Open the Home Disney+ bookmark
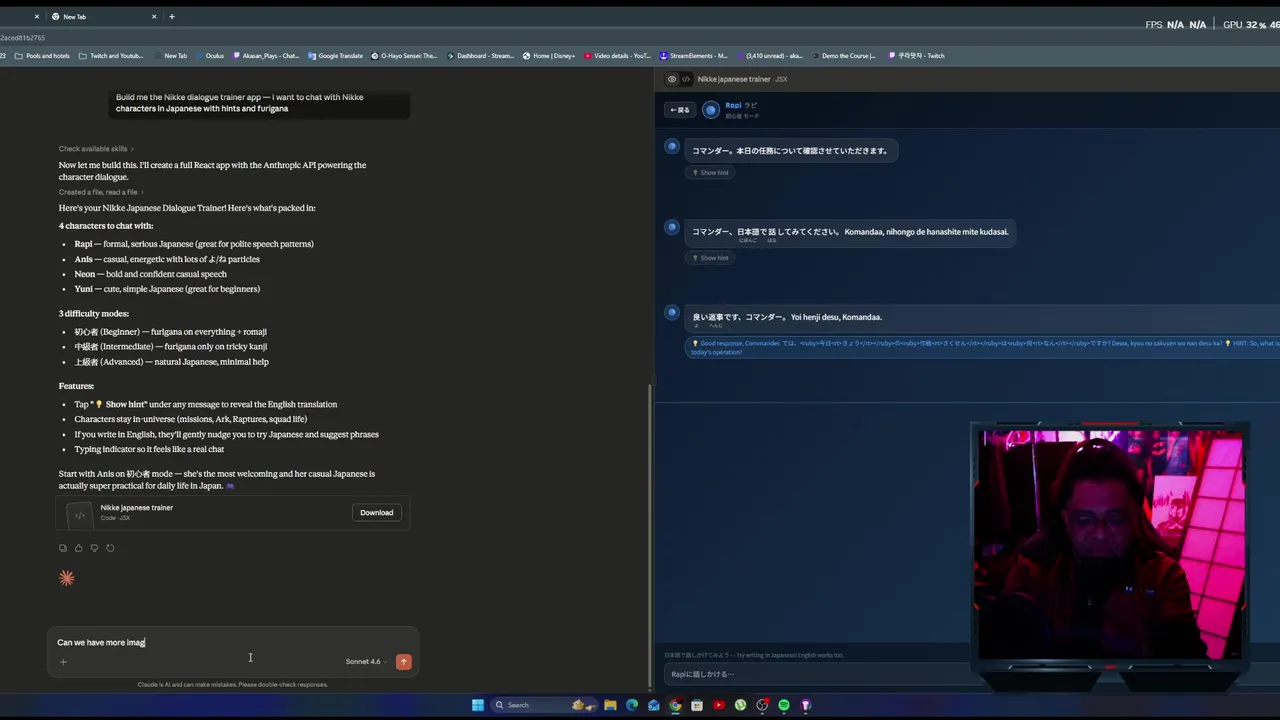This screenshot has width=1280, height=720. point(549,56)
